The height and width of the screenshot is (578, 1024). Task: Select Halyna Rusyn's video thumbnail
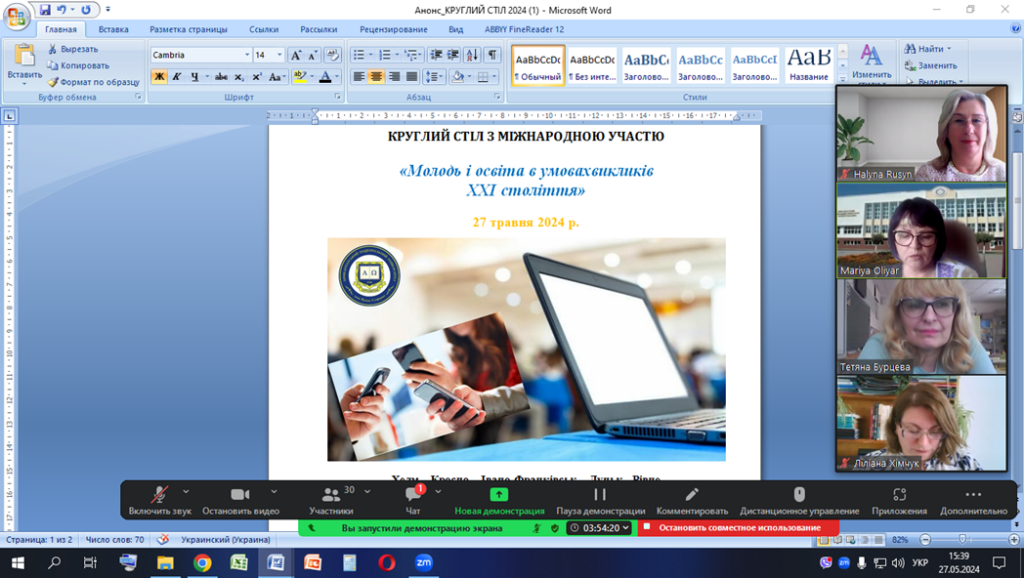point(921,133)
